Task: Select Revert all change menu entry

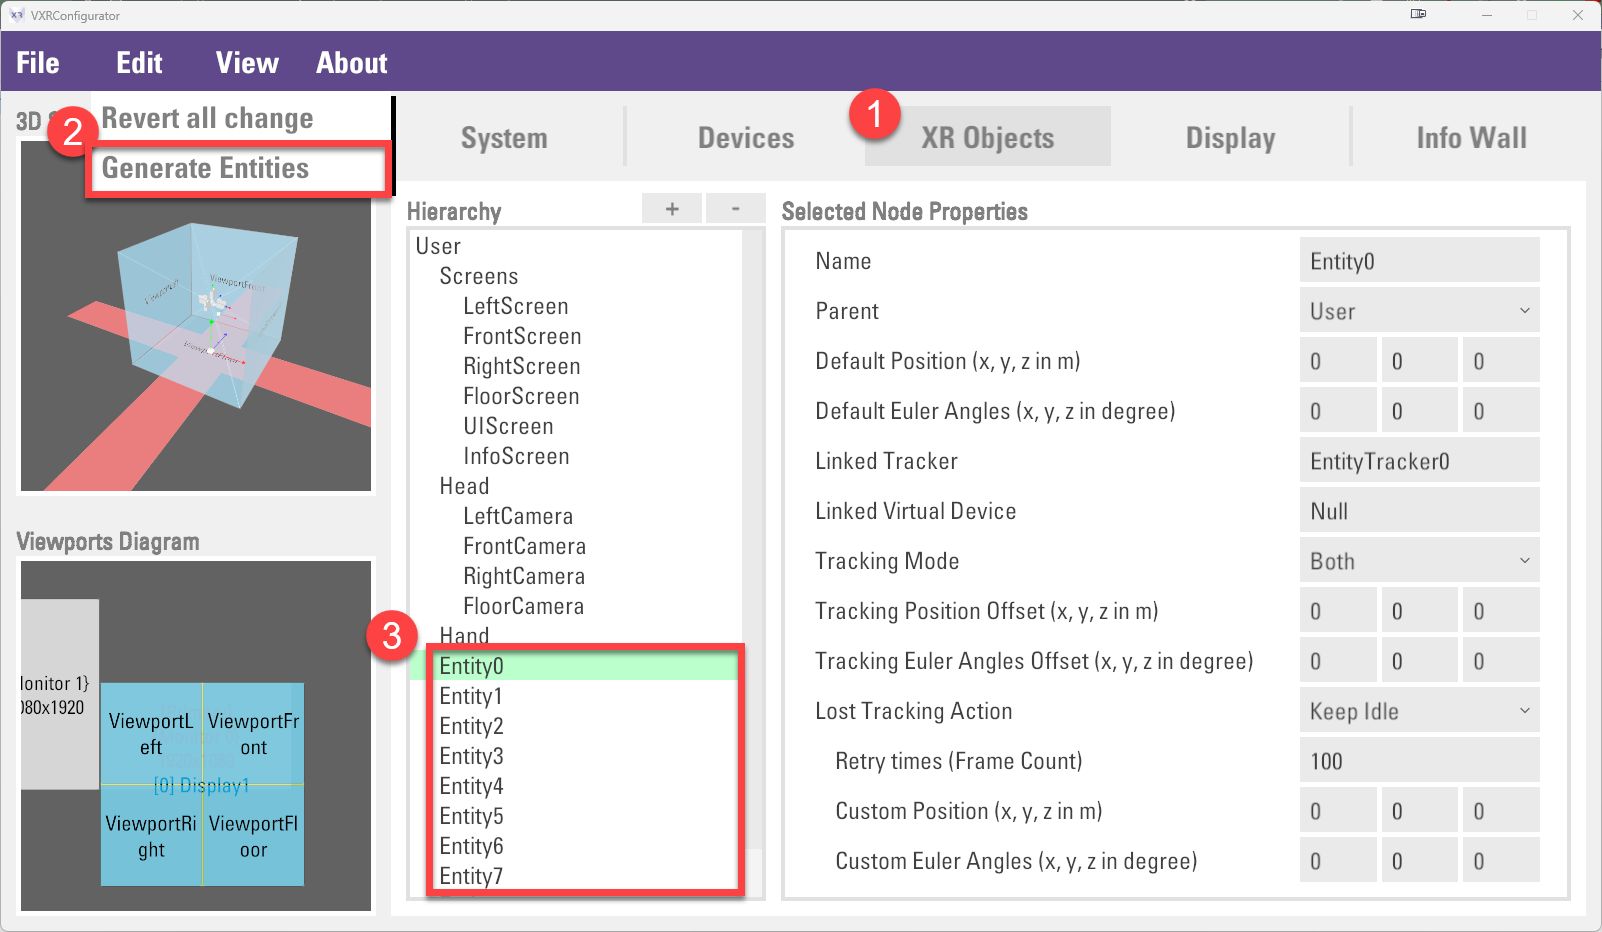Action: pos(207,119)
